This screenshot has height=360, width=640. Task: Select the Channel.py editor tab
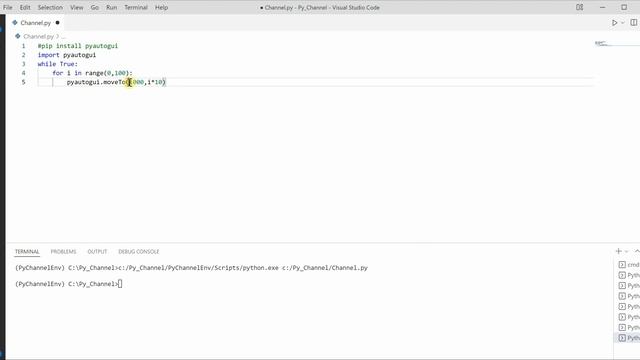36,23
